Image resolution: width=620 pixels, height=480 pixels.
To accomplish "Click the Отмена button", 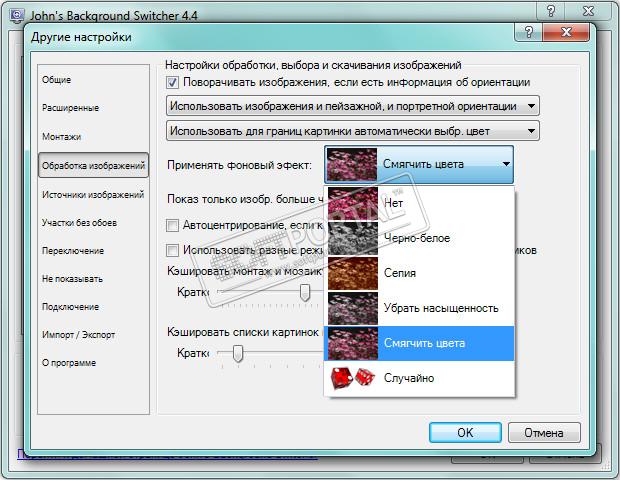I will click(x=544, y=433).
